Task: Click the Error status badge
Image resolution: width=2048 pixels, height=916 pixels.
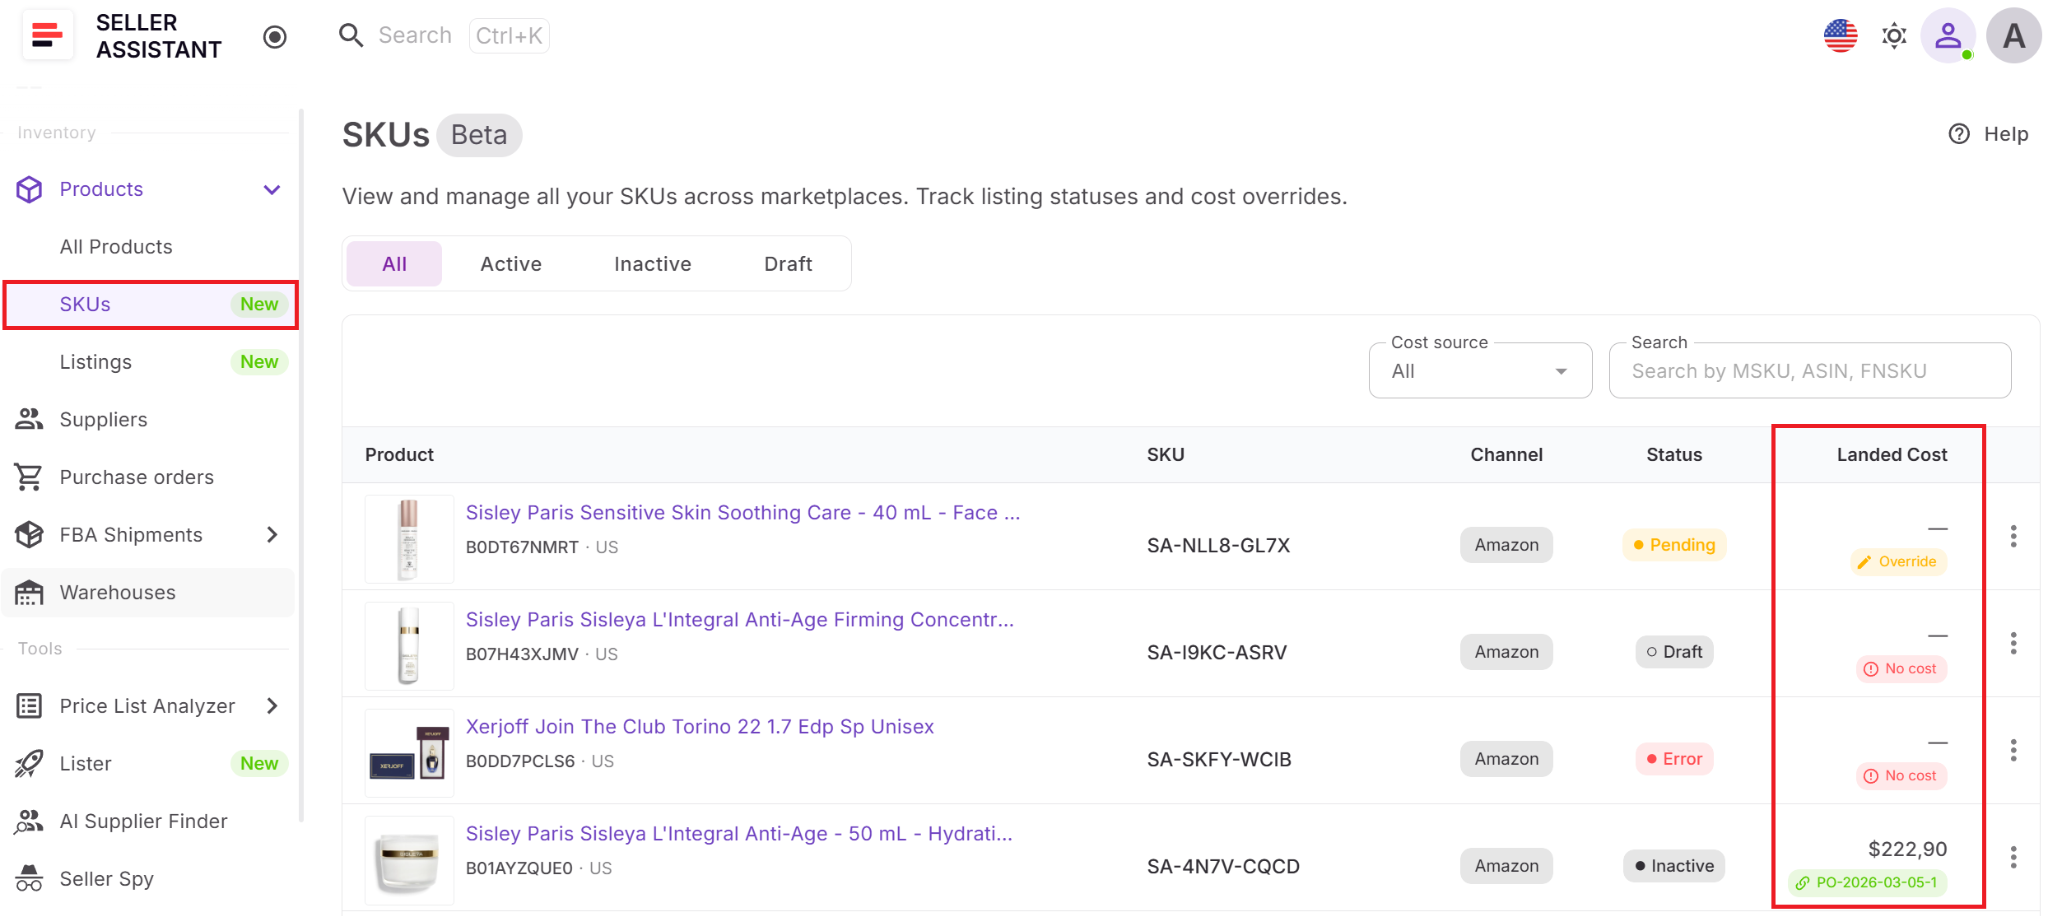Action: [x=1675, y=759]
